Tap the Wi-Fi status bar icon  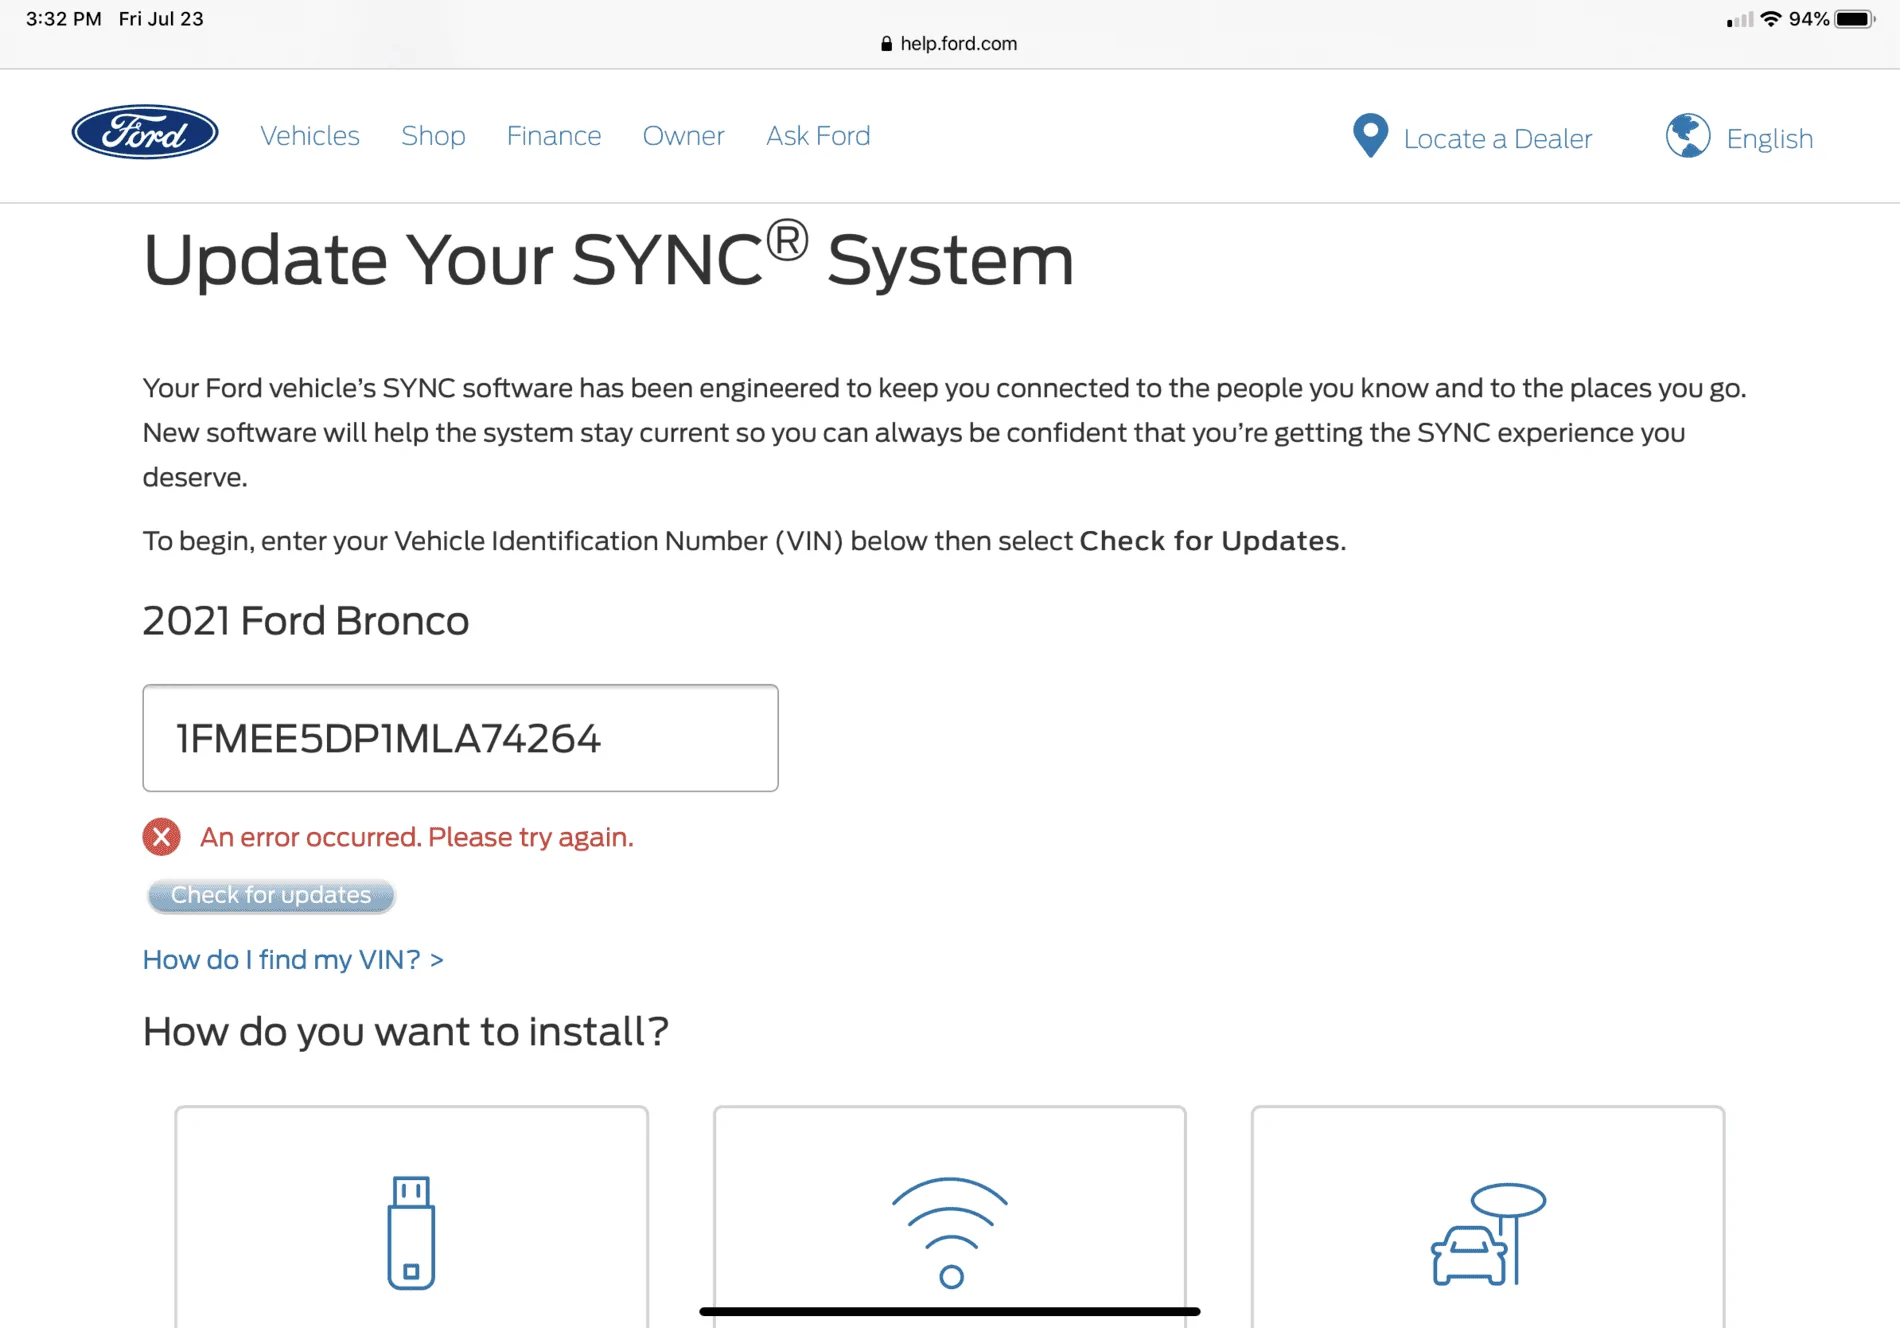pyautogui.click(x=1771, y=19)
